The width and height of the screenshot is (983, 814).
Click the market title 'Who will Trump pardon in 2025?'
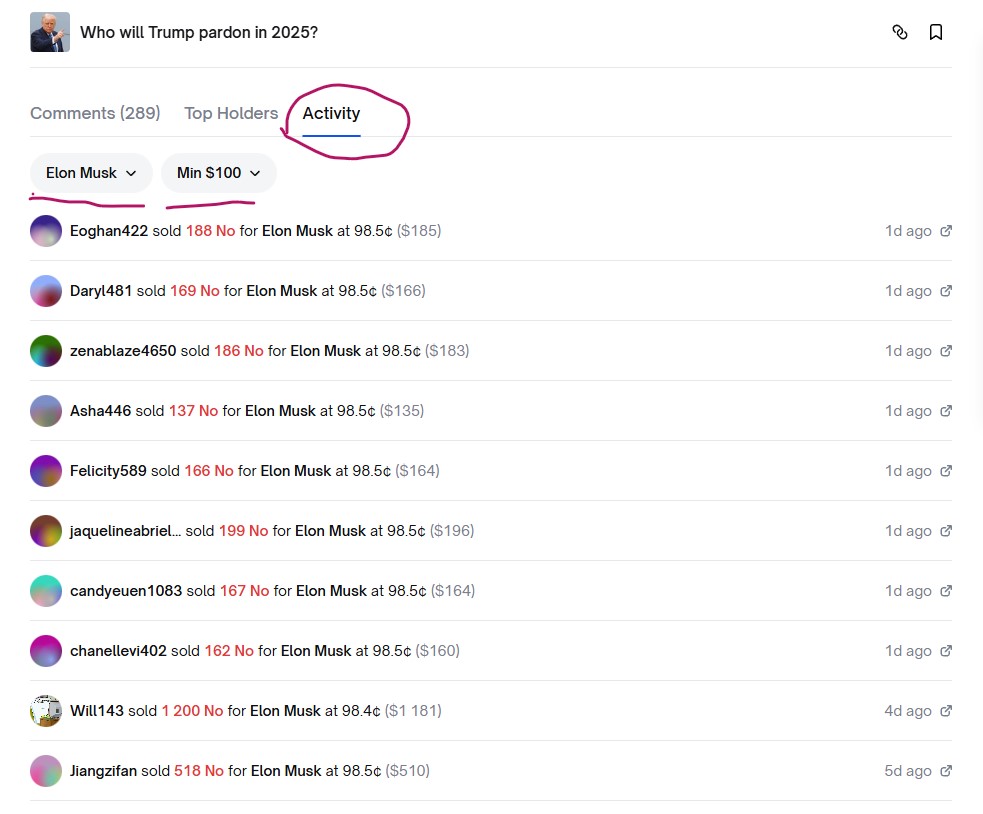(199, 32)
